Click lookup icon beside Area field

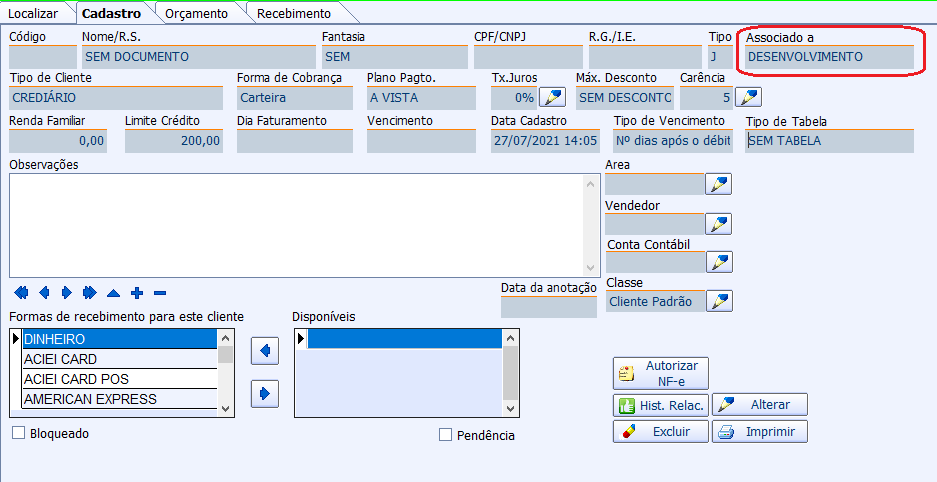tap(719, 184)
